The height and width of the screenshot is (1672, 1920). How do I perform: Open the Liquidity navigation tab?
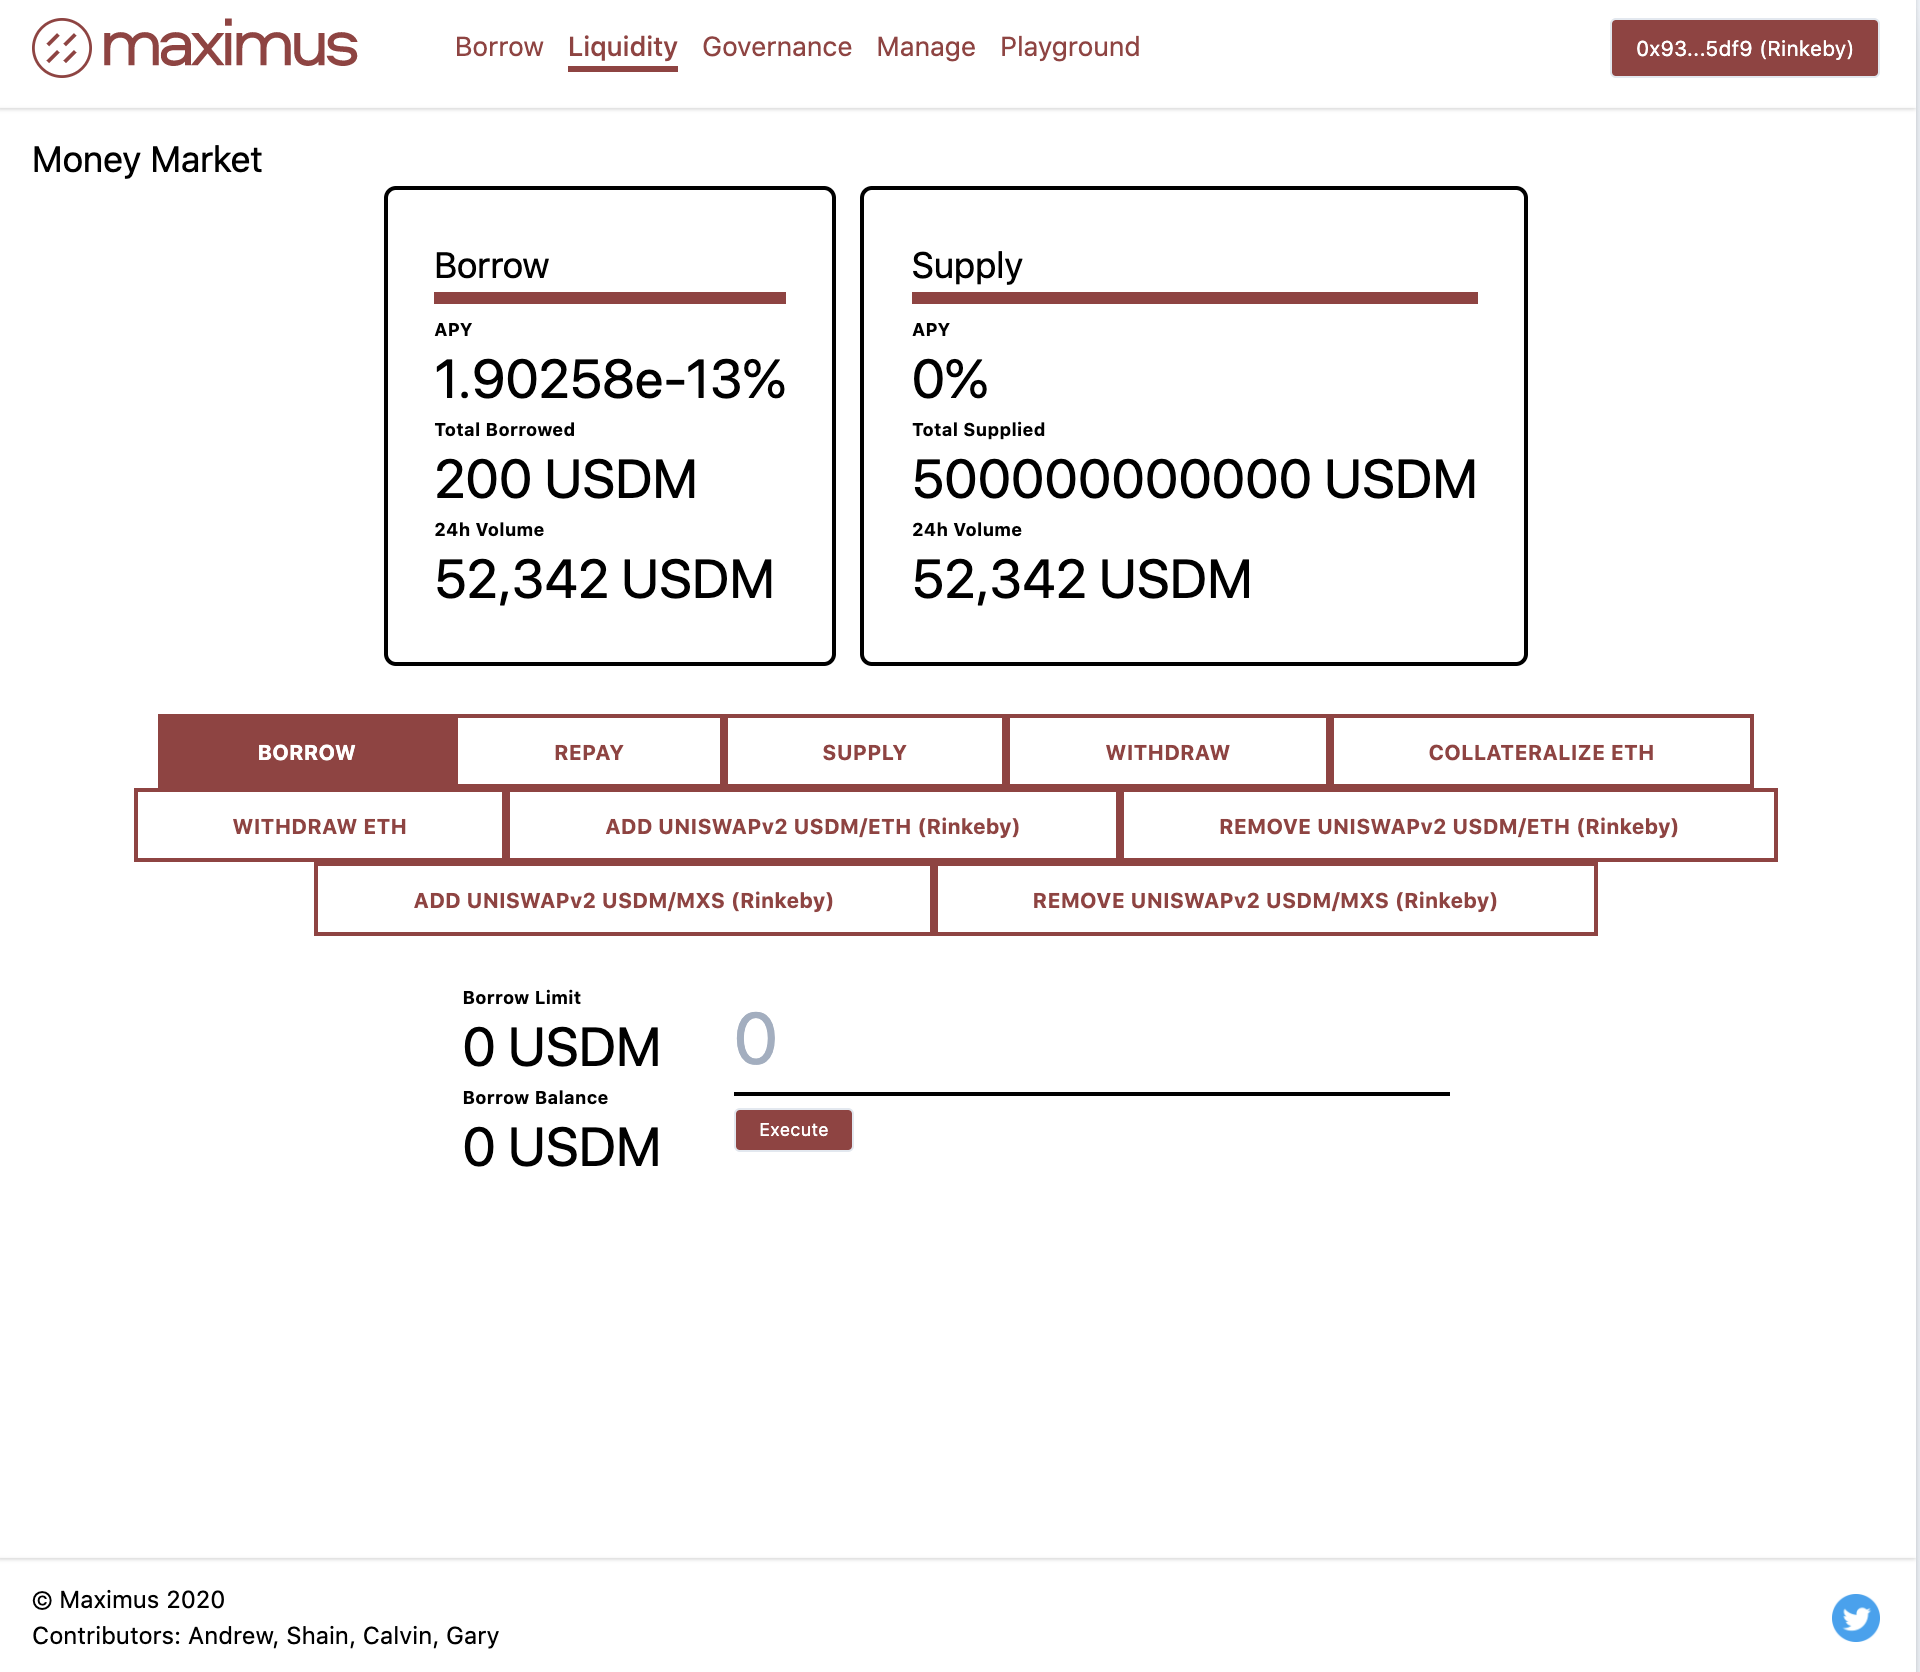pos(622,47)
